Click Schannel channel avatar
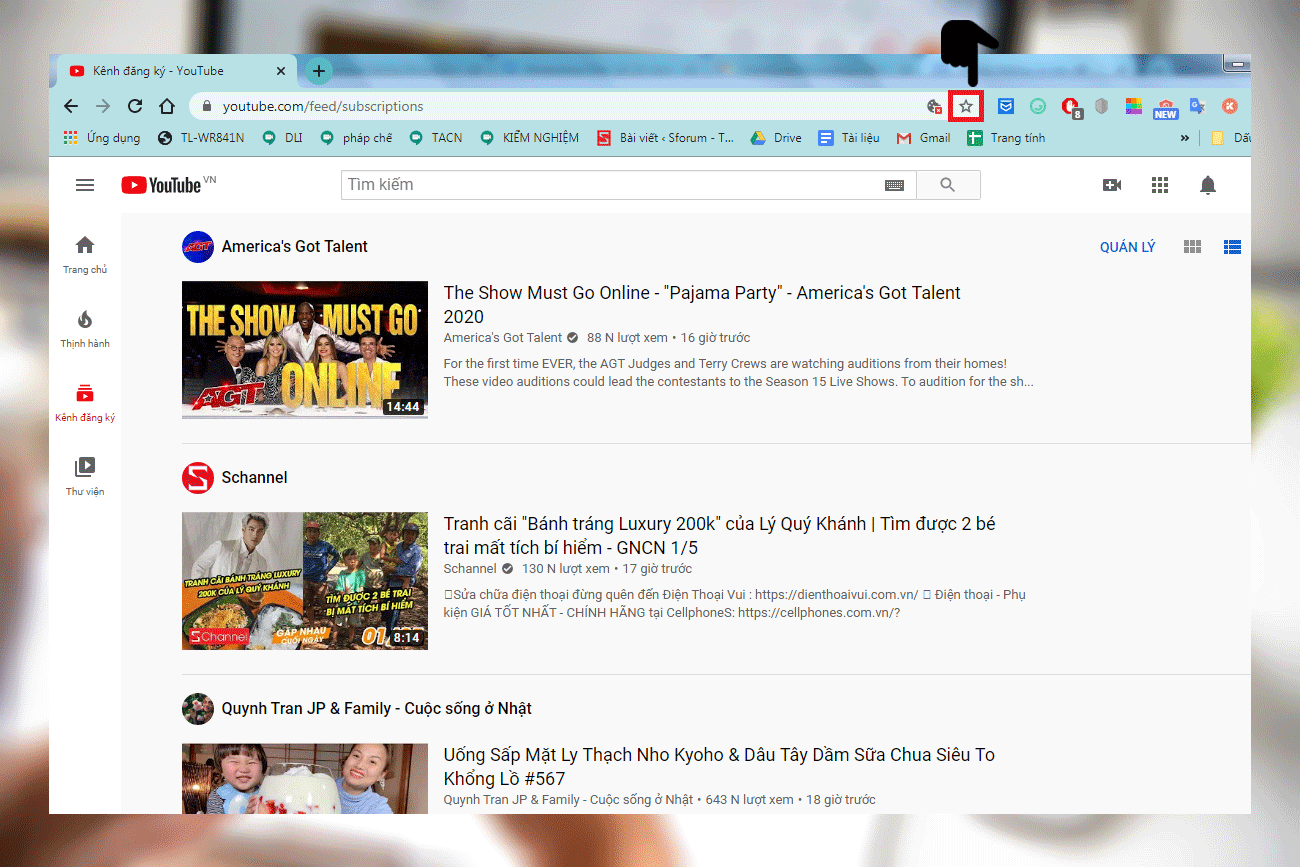This screenshot has width=1300, height=867. [198, 478]
